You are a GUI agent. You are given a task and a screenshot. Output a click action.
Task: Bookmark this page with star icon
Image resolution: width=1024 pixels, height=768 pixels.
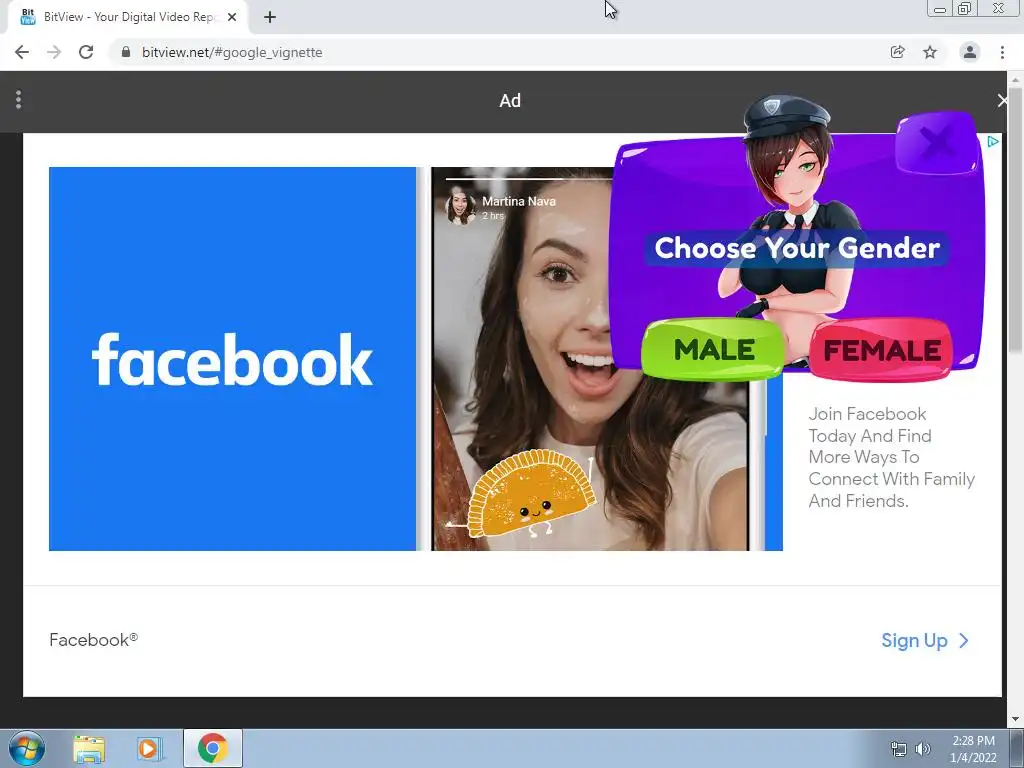coord(930,52)
